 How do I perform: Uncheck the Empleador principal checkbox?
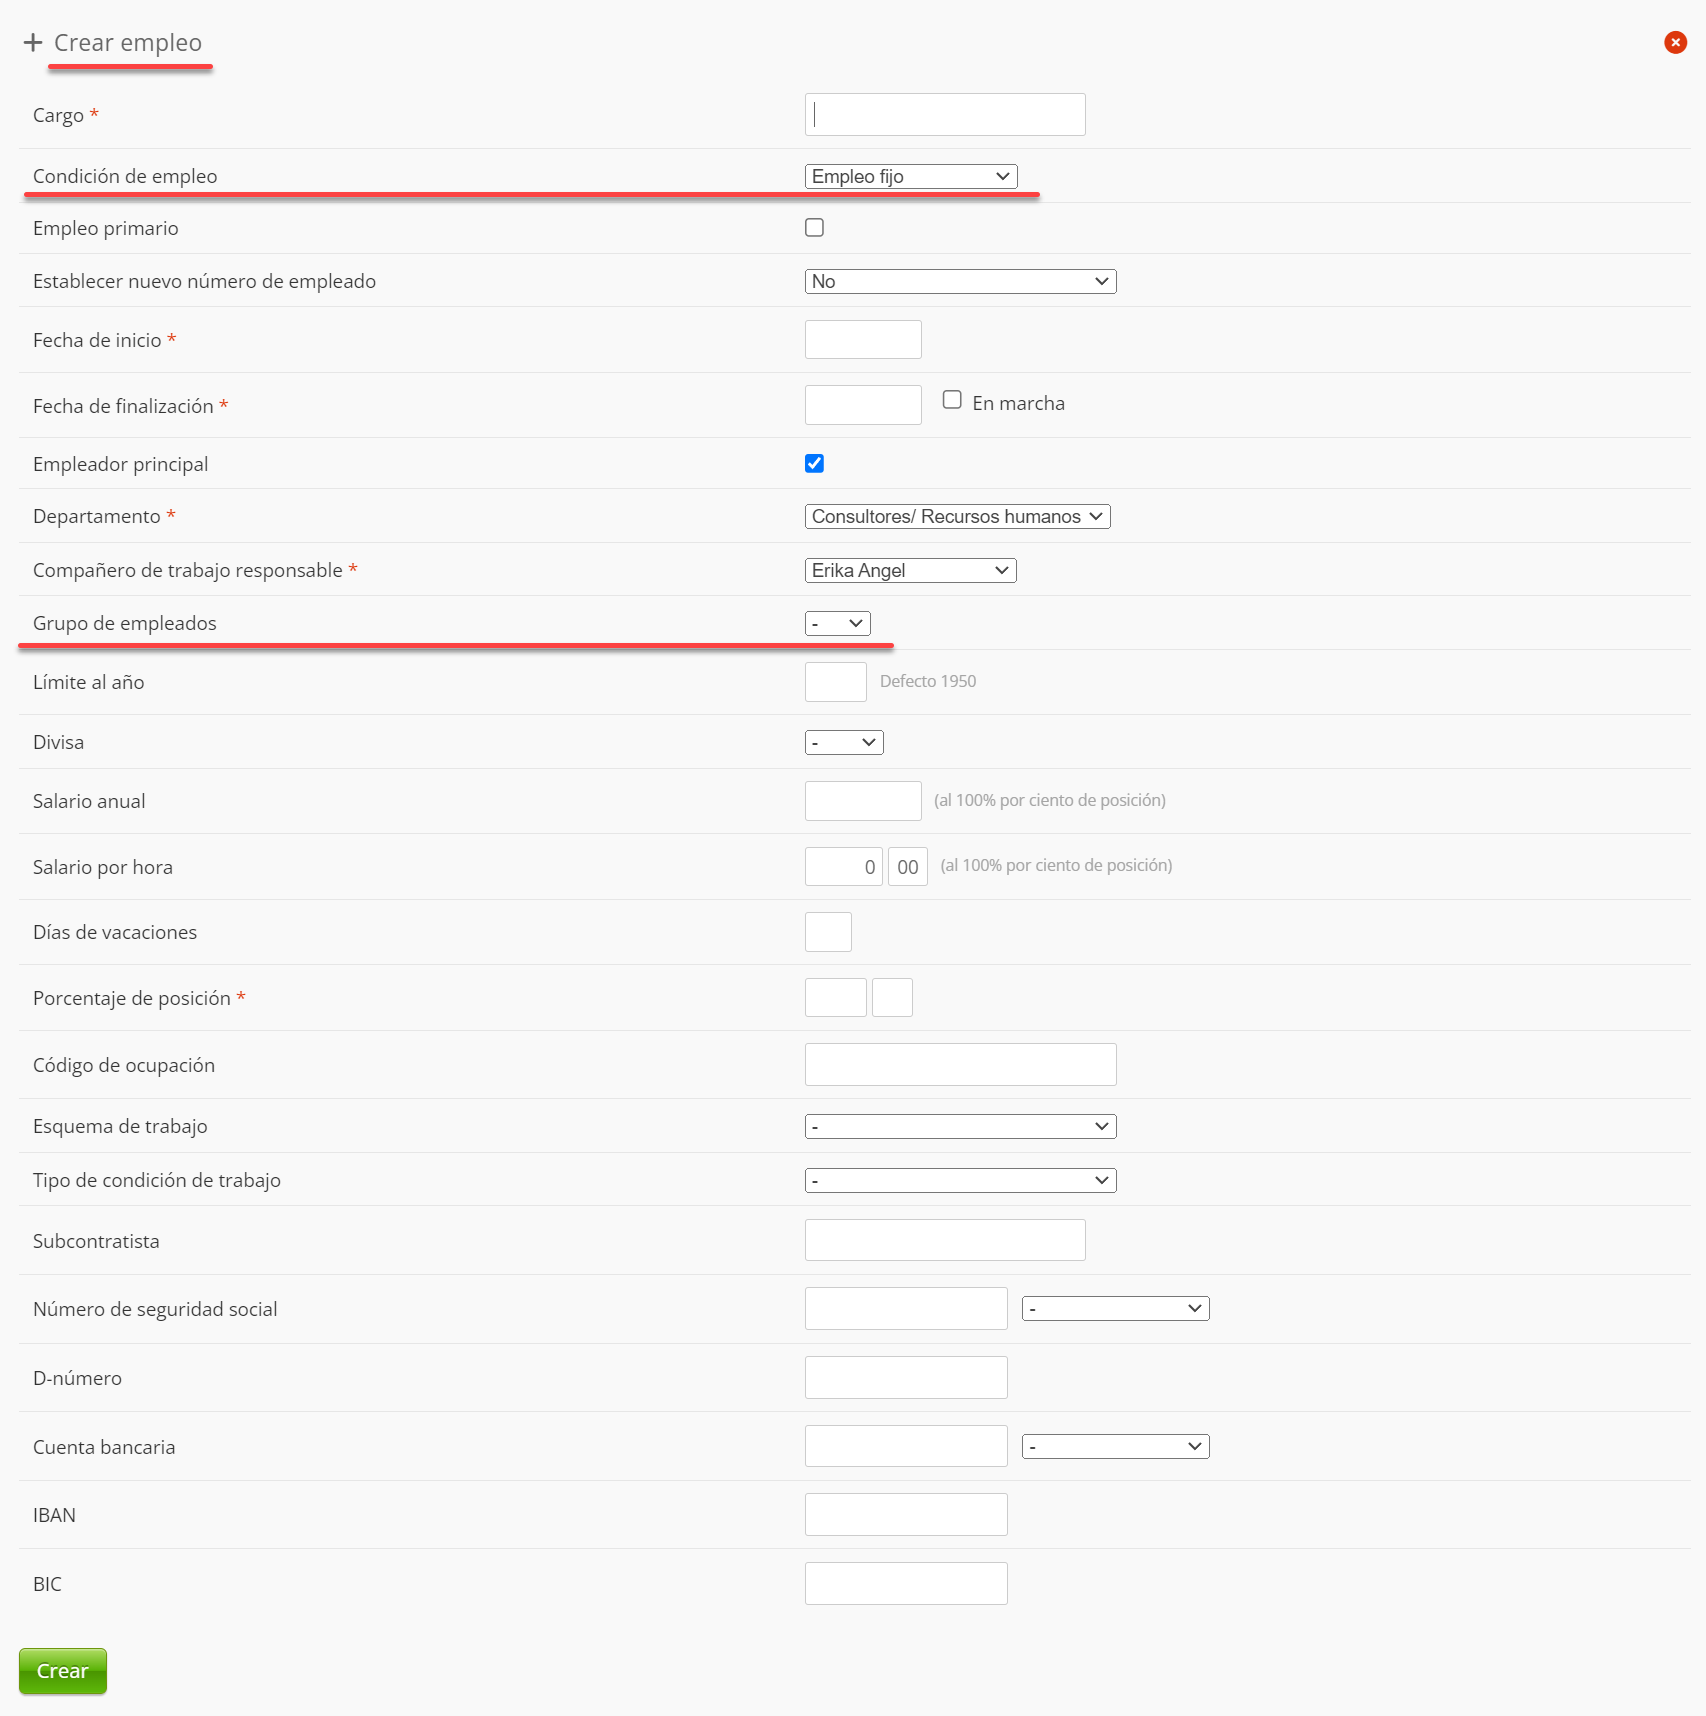(x=814, y=463)
